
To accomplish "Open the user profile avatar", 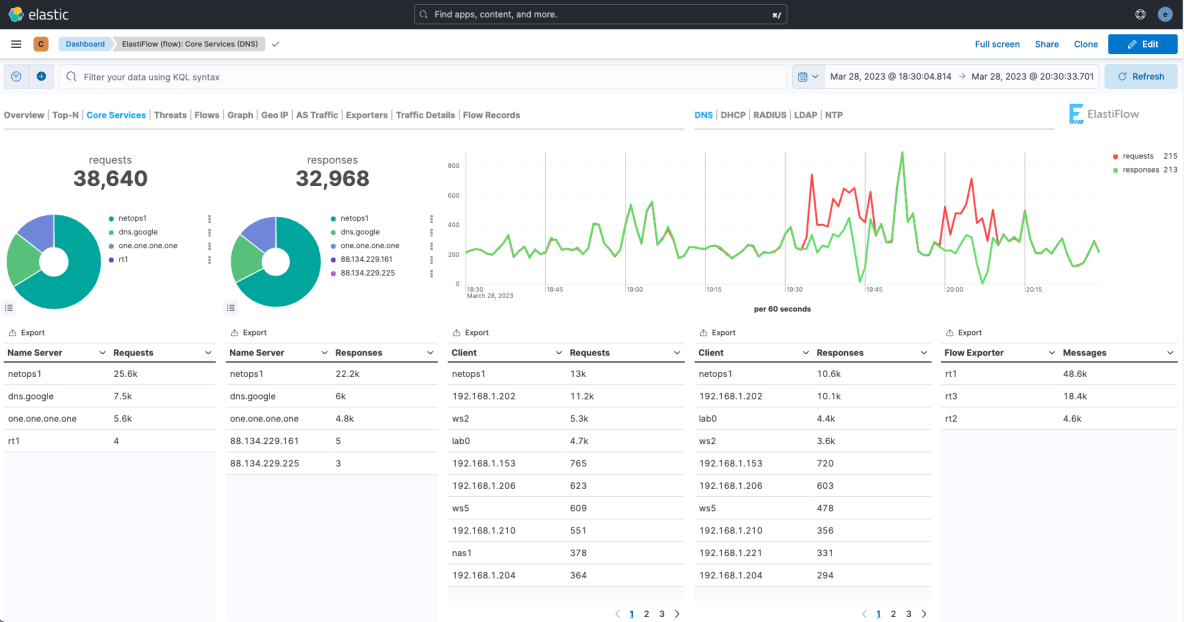I will (1165, 14).
